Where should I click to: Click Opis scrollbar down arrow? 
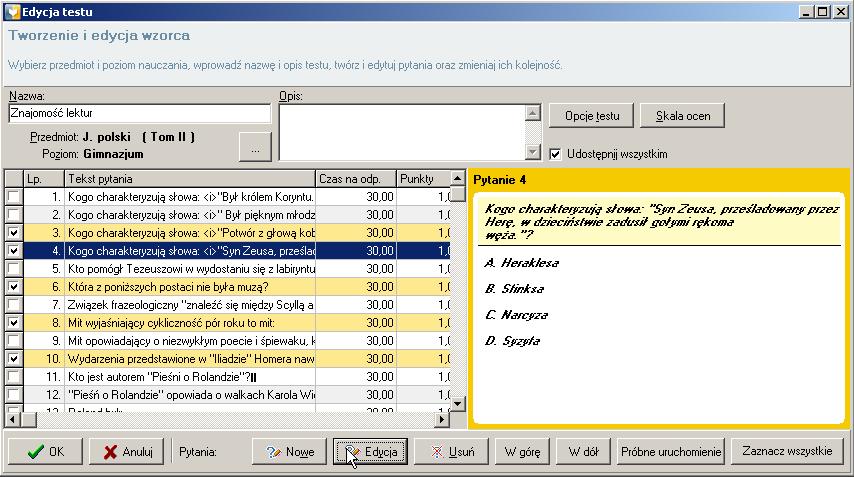533,152
